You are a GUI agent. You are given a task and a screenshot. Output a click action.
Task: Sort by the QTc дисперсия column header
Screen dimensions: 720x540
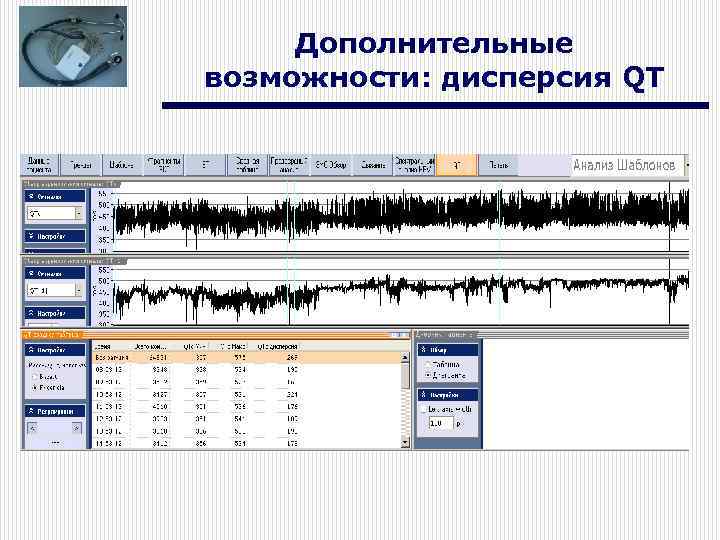[277, 347]
